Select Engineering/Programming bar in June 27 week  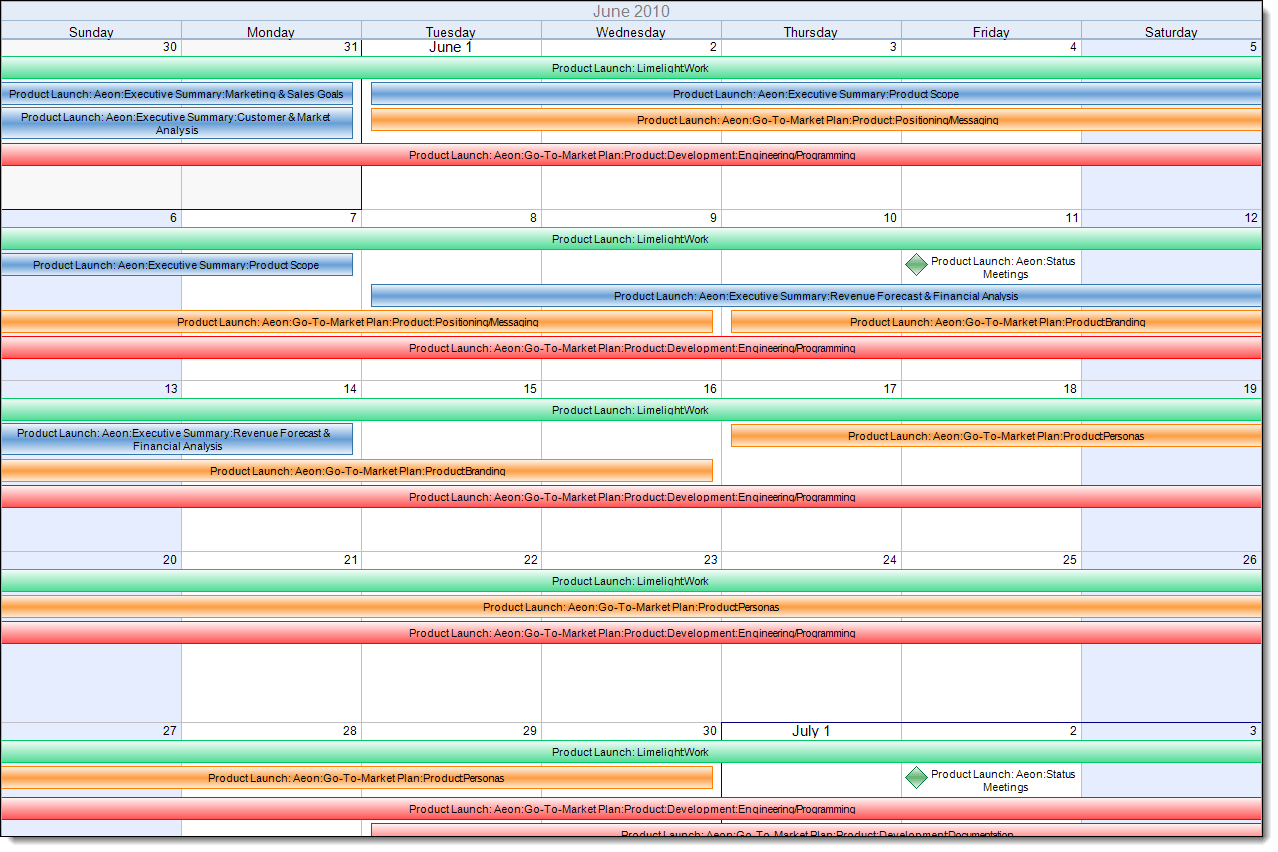coord(631,809)
